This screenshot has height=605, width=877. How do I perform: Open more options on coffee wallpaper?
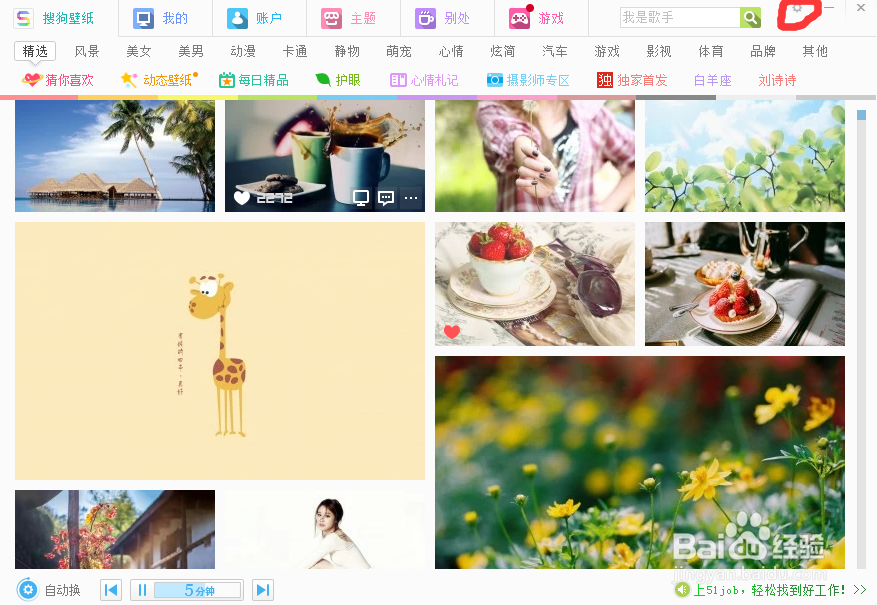411,197
